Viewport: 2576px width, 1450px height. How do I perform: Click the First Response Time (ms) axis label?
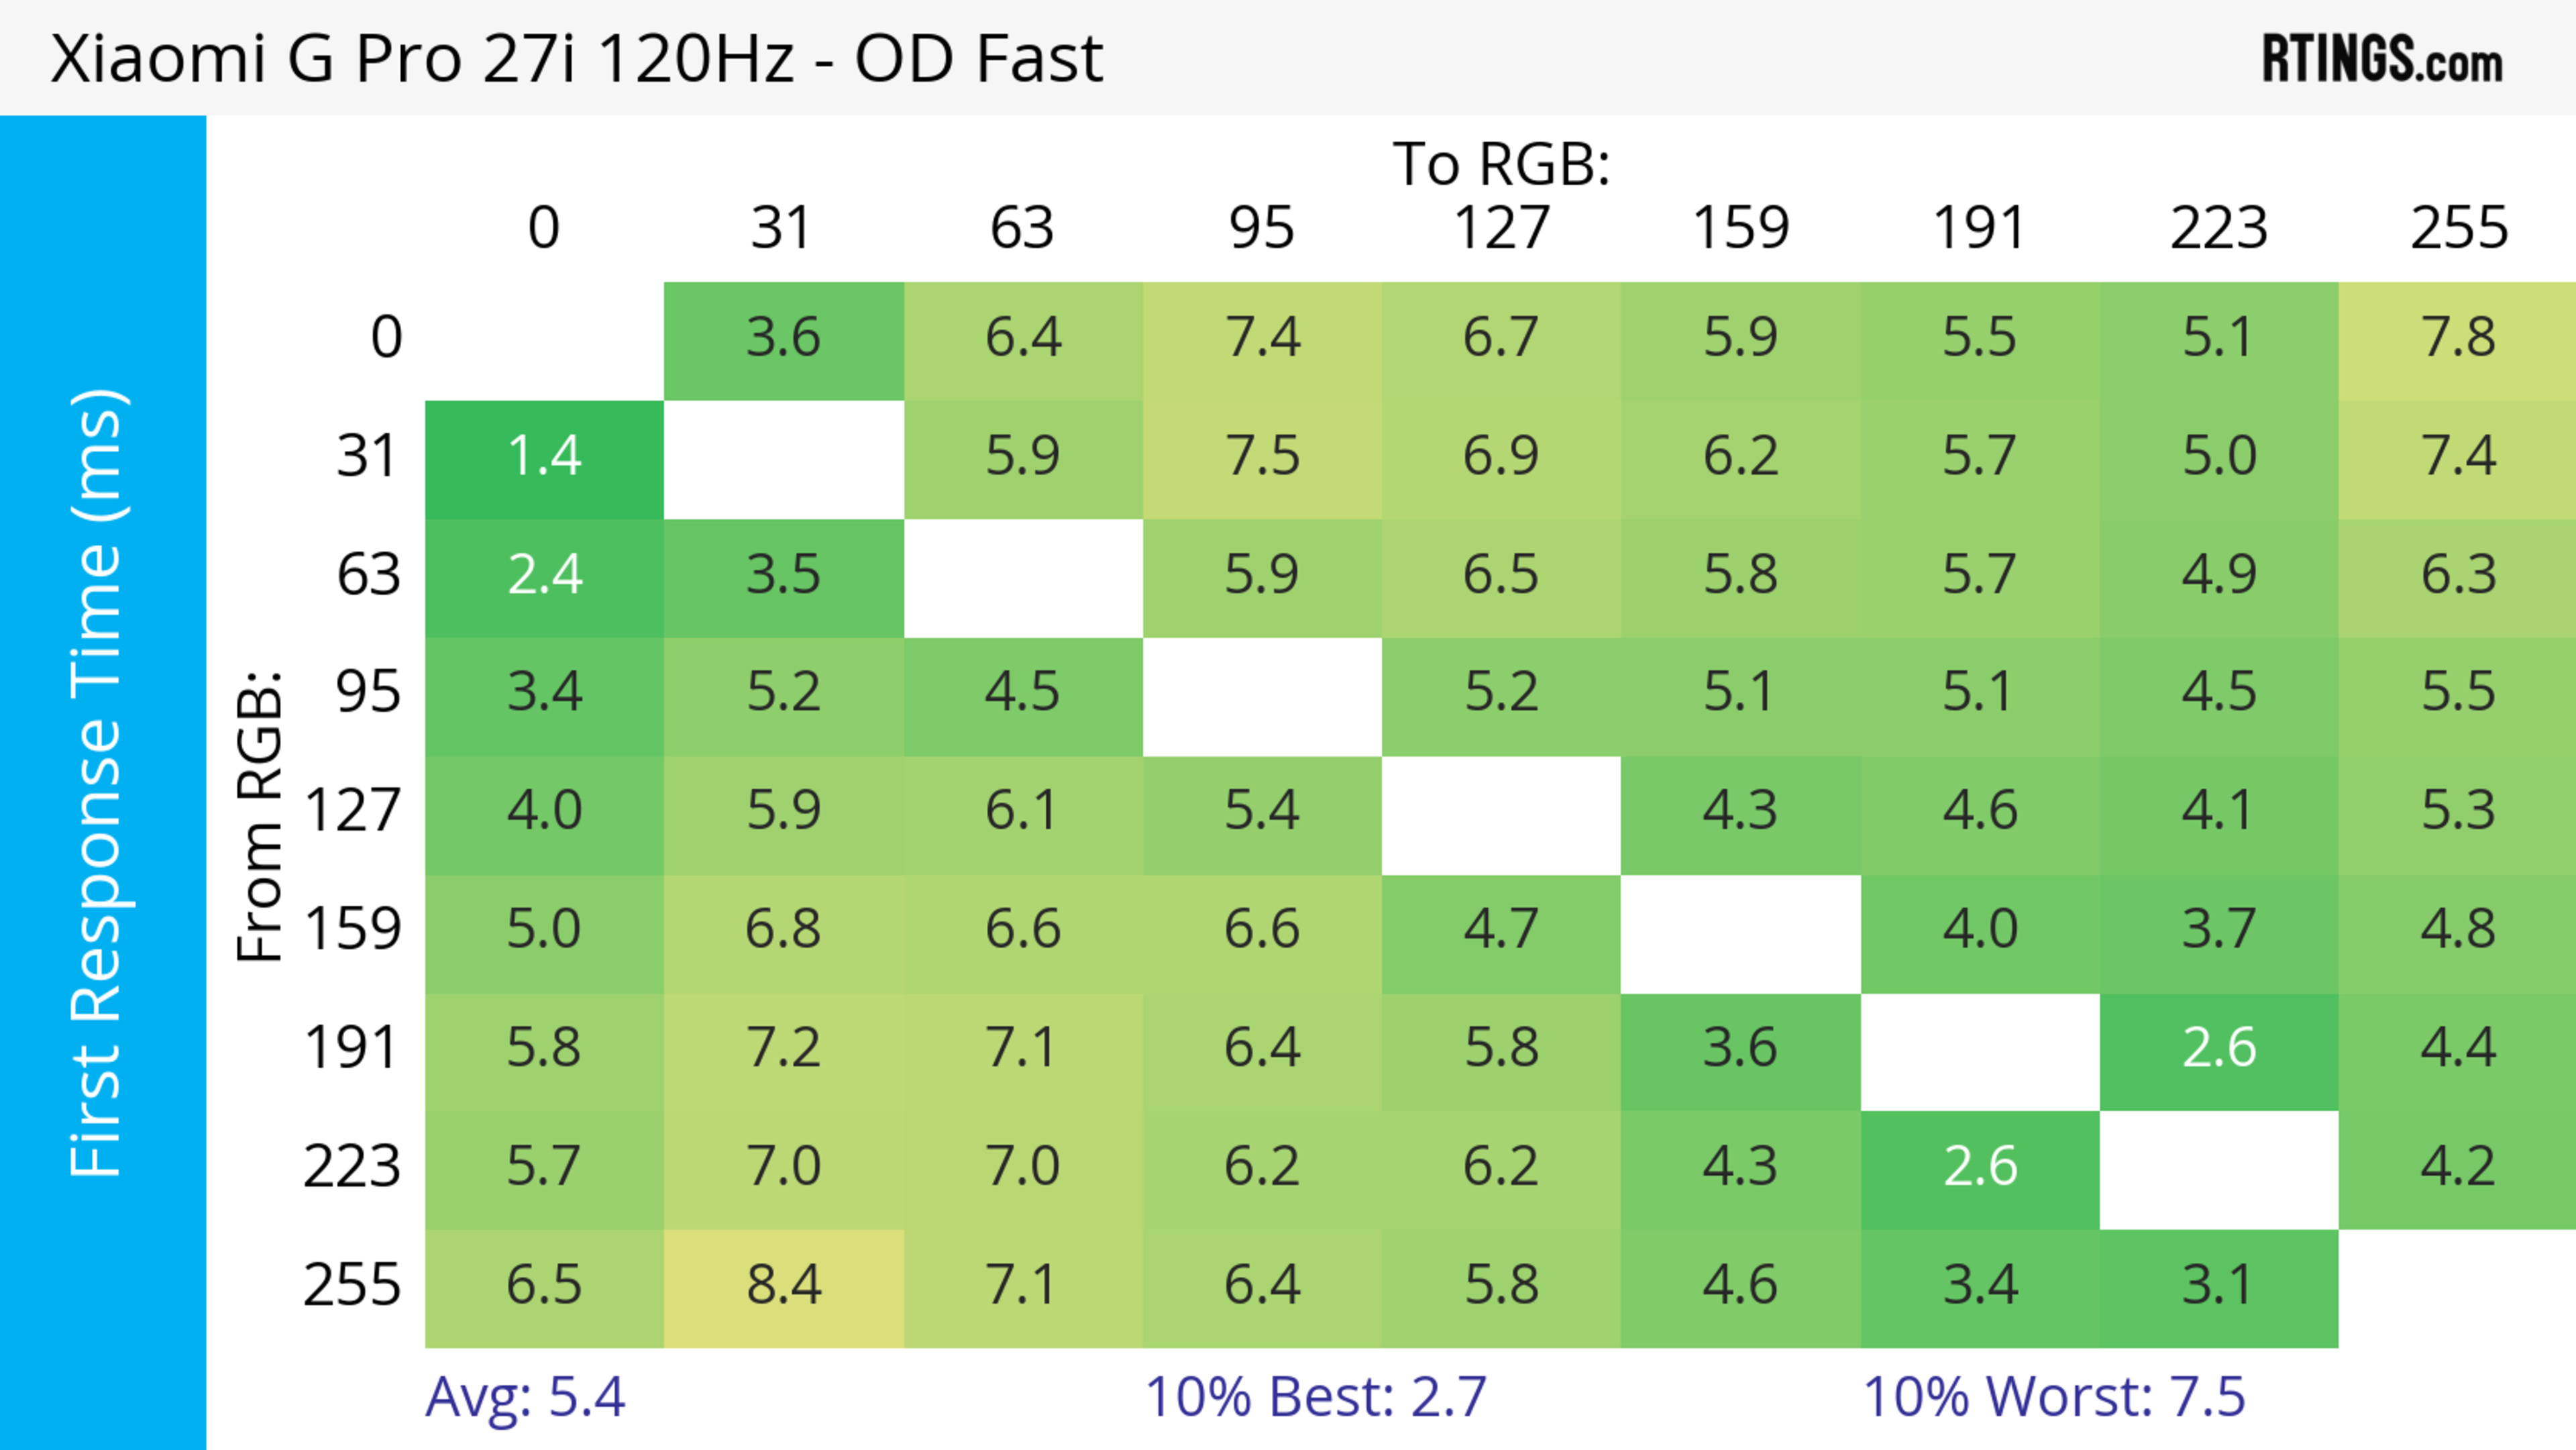[x=97, y=782]
